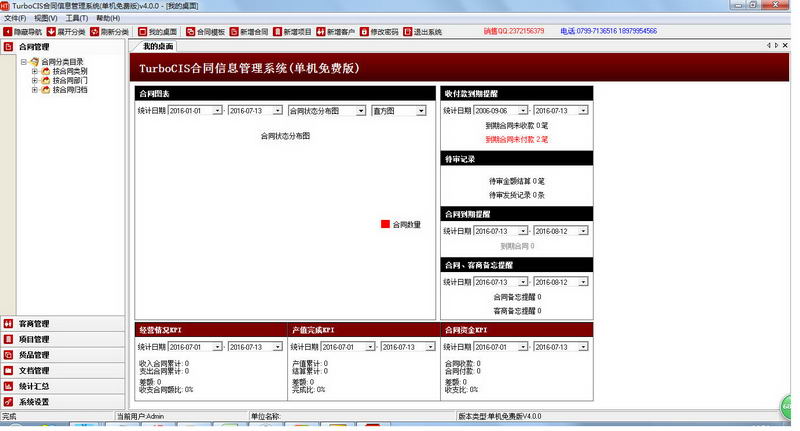Open the 合同状态分布图 chart type dropdown

361,111
